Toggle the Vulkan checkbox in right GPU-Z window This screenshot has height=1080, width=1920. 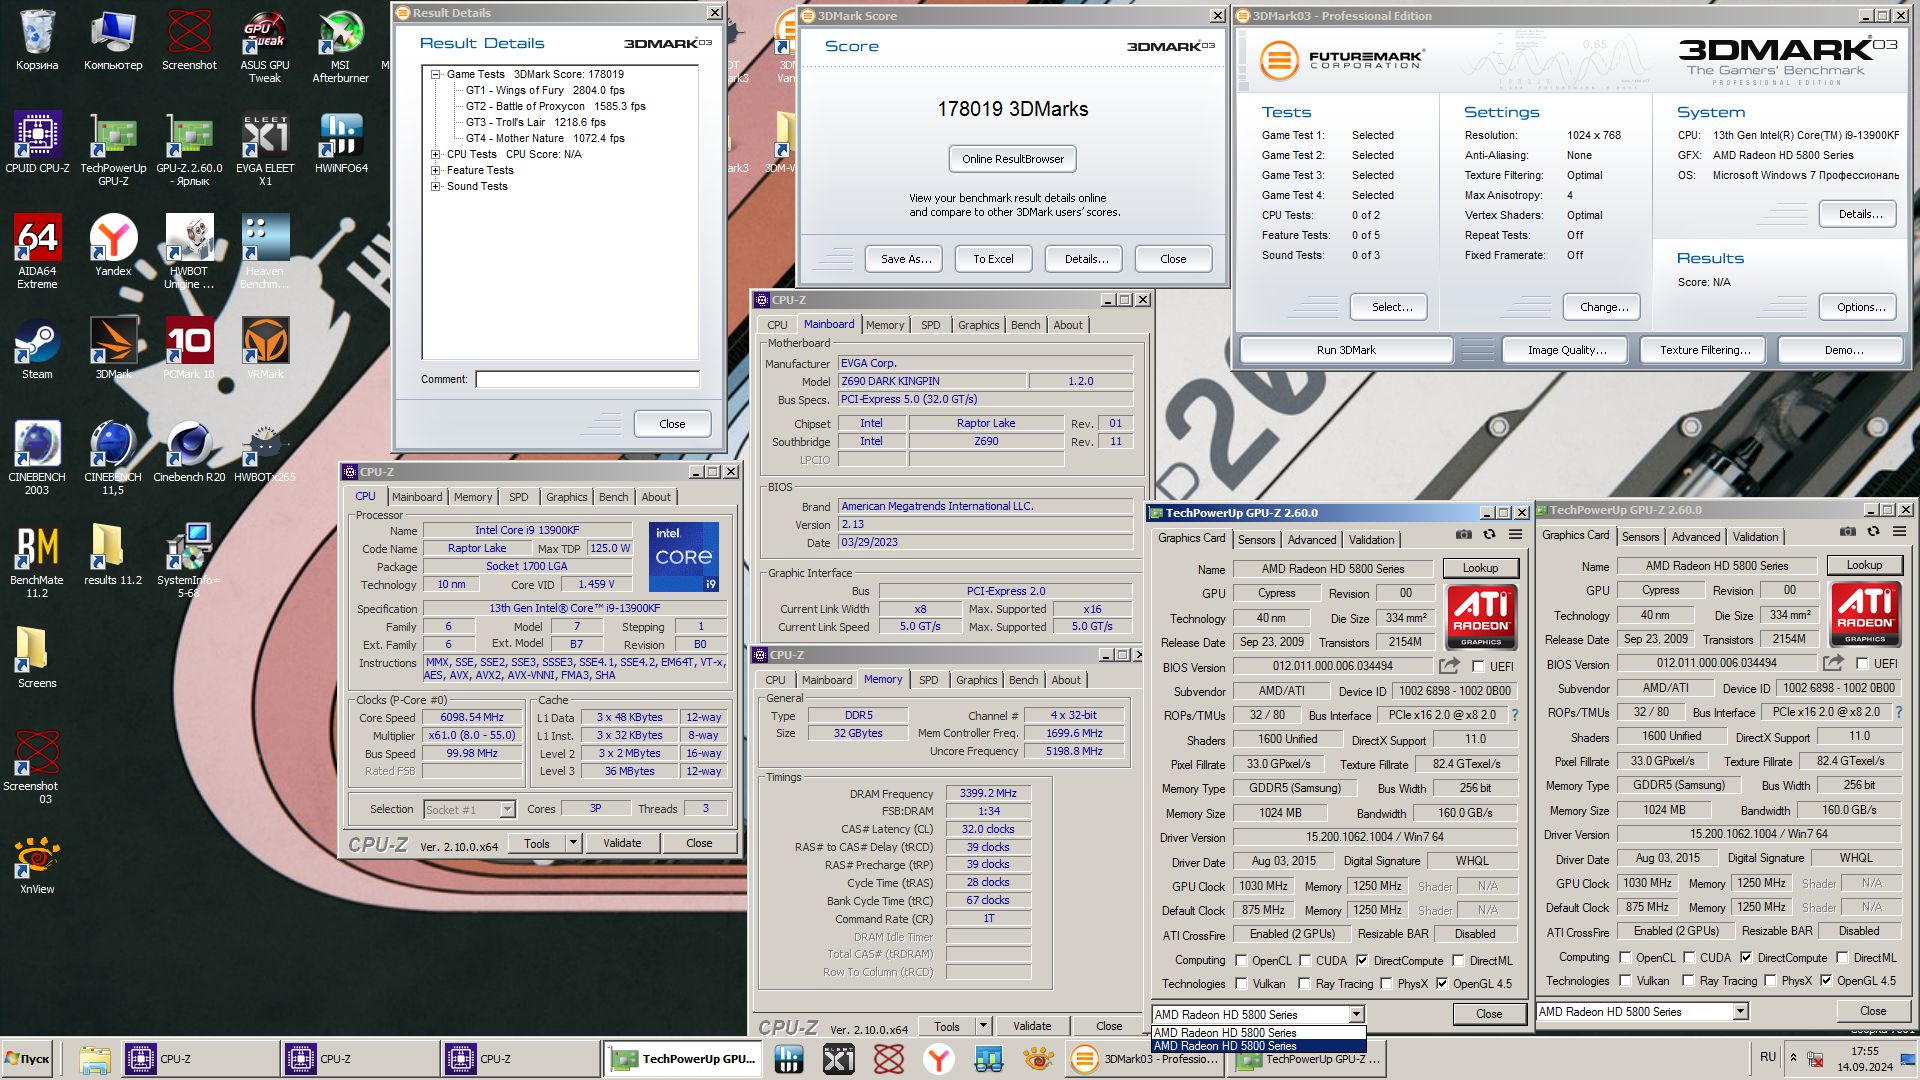(1625, 981)
